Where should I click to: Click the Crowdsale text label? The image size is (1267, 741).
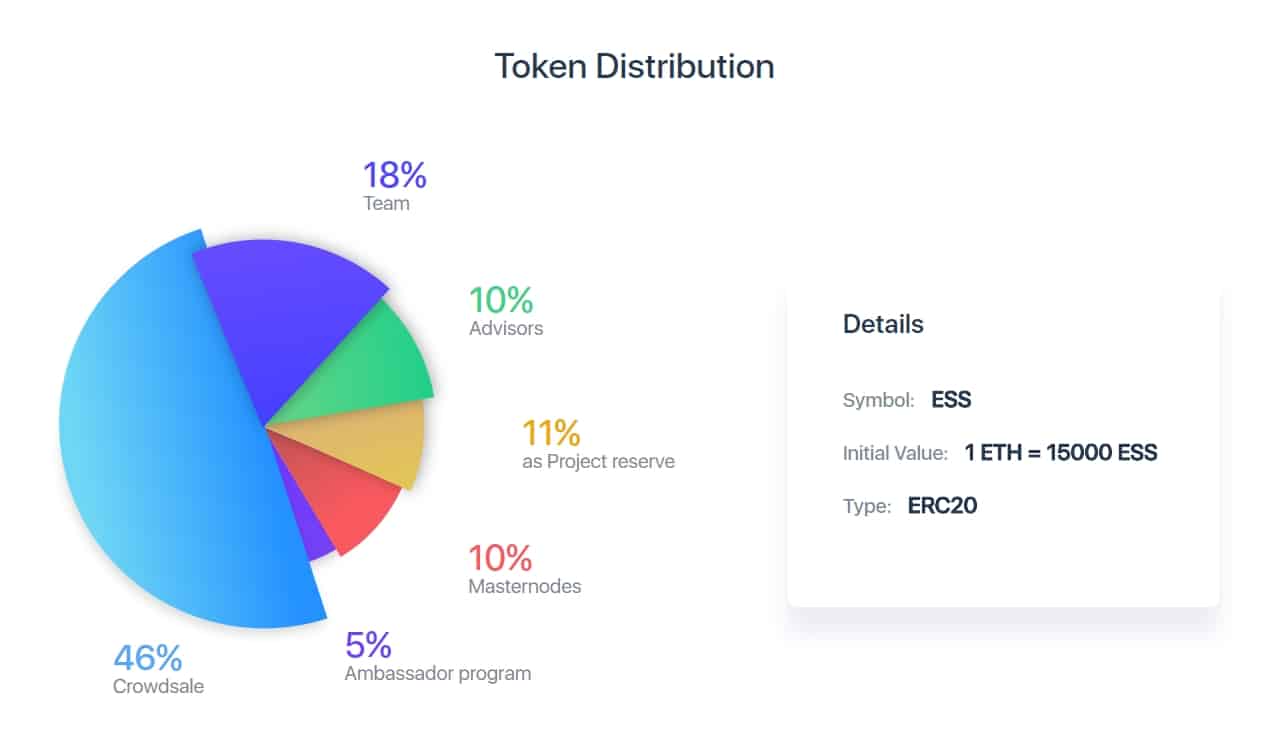[159, 686]
